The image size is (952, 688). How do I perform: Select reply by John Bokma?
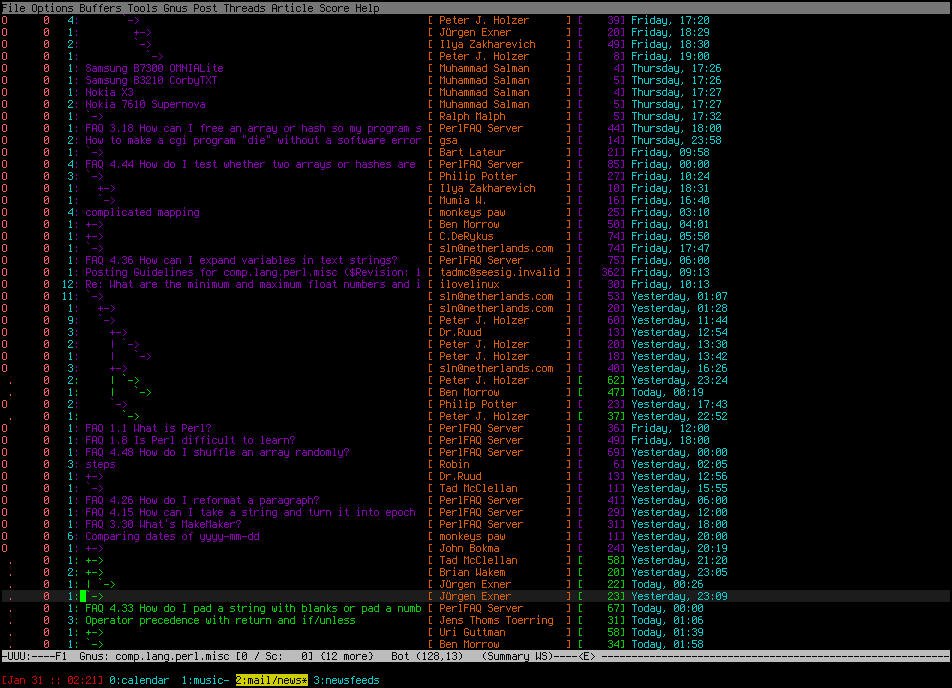[x=469, y=548]
